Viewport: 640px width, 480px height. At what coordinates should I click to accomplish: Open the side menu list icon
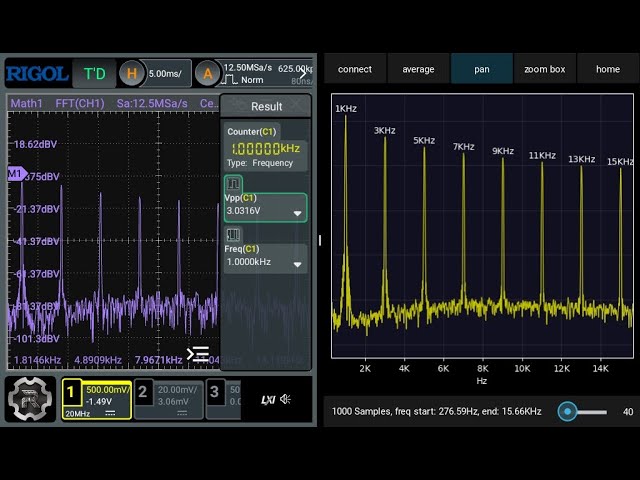click(x=198, y=354)
